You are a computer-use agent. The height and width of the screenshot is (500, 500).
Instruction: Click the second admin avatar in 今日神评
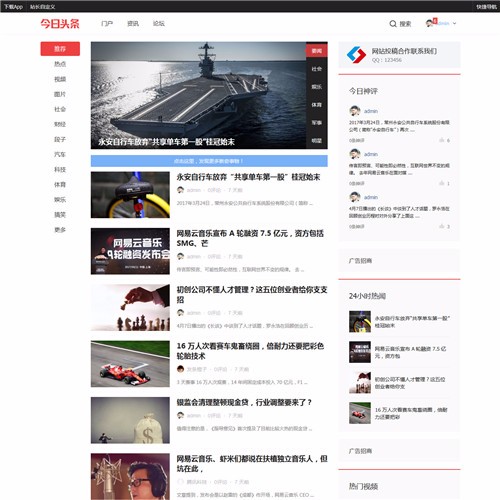(355, 154)
